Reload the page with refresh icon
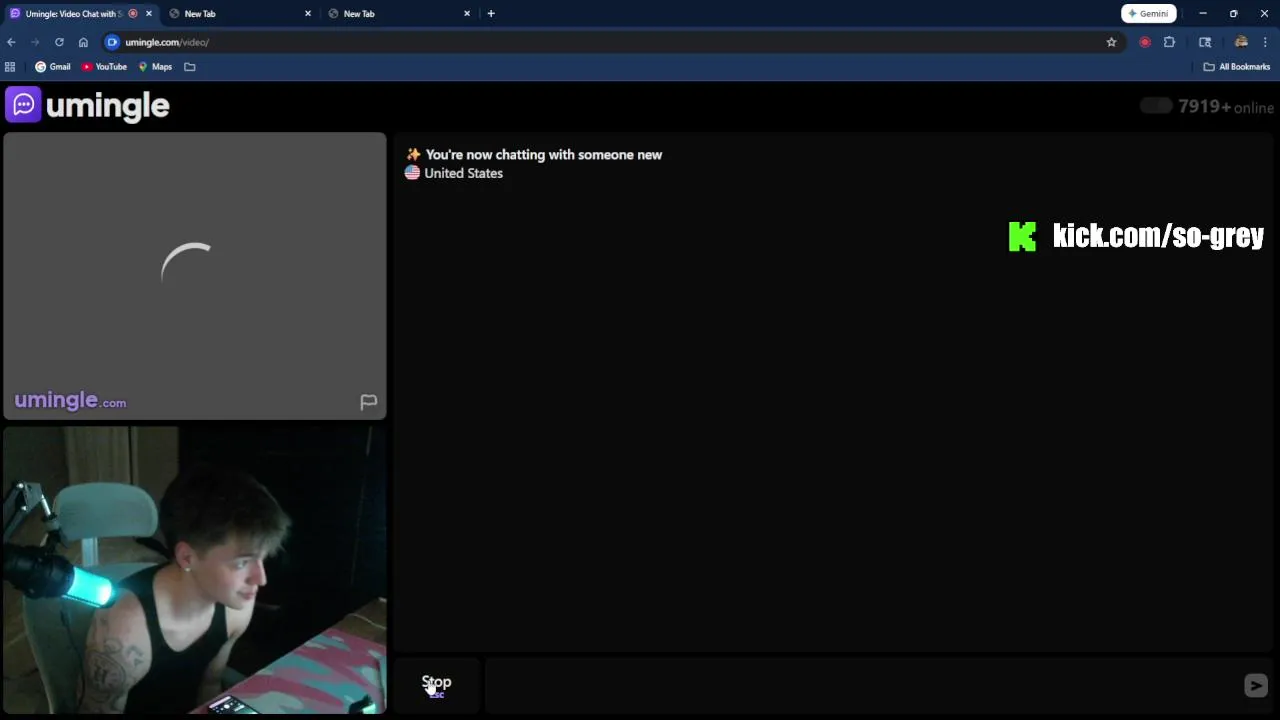Image resolution: width=1280 pixels, height=720 pixels. click(x=59, y=42)
